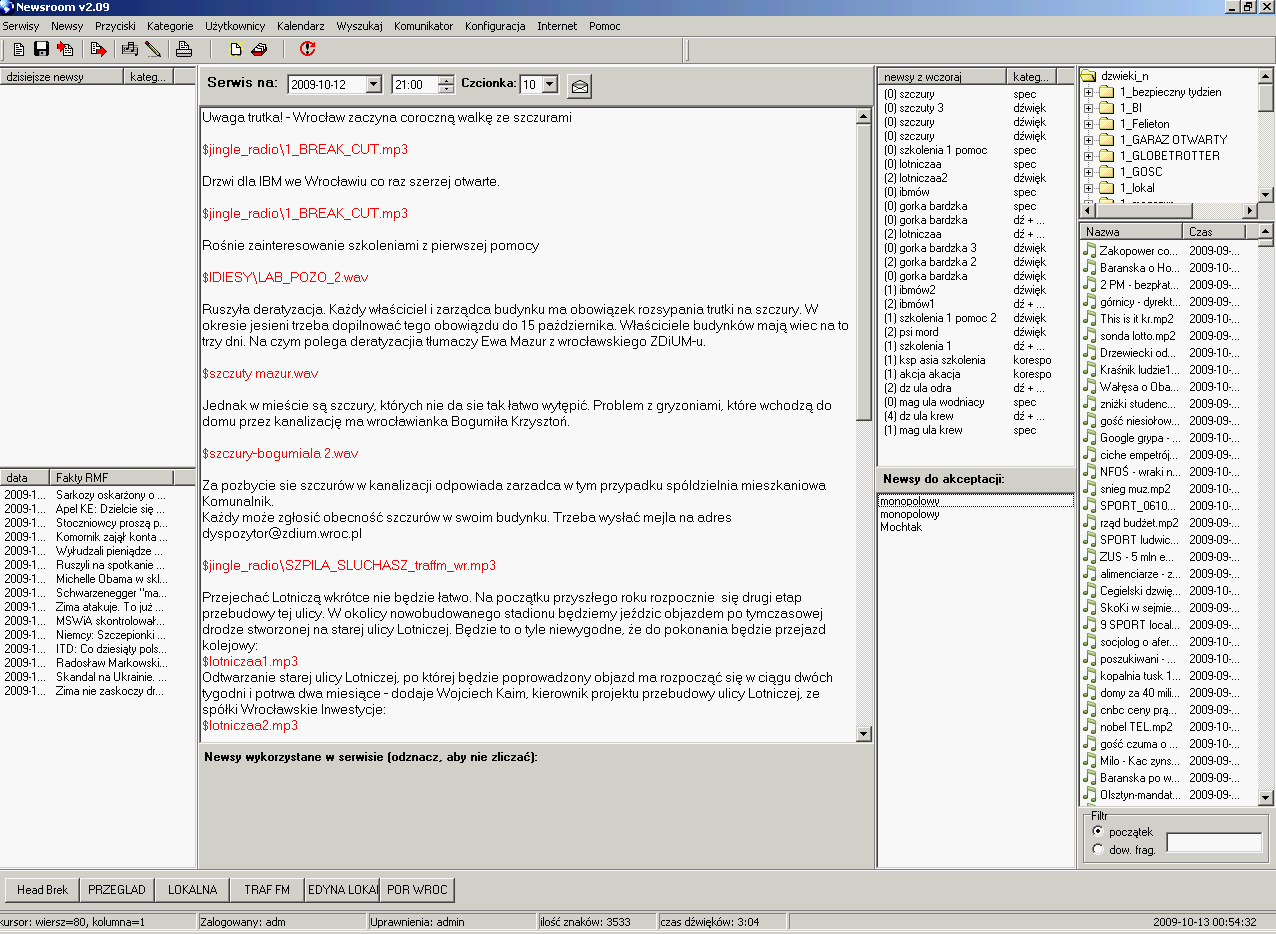
Task: Expand the 1_GOSC tree node
Action: (x=1089, y=172)
